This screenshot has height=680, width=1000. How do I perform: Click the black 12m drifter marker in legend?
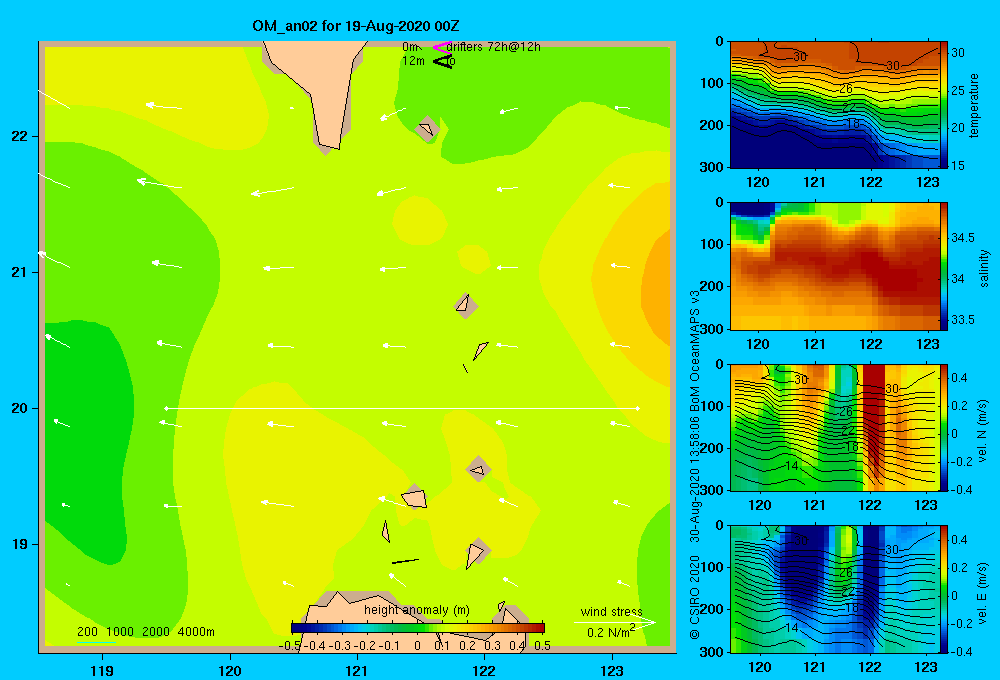pyautogui.click(x=443, y=61)
